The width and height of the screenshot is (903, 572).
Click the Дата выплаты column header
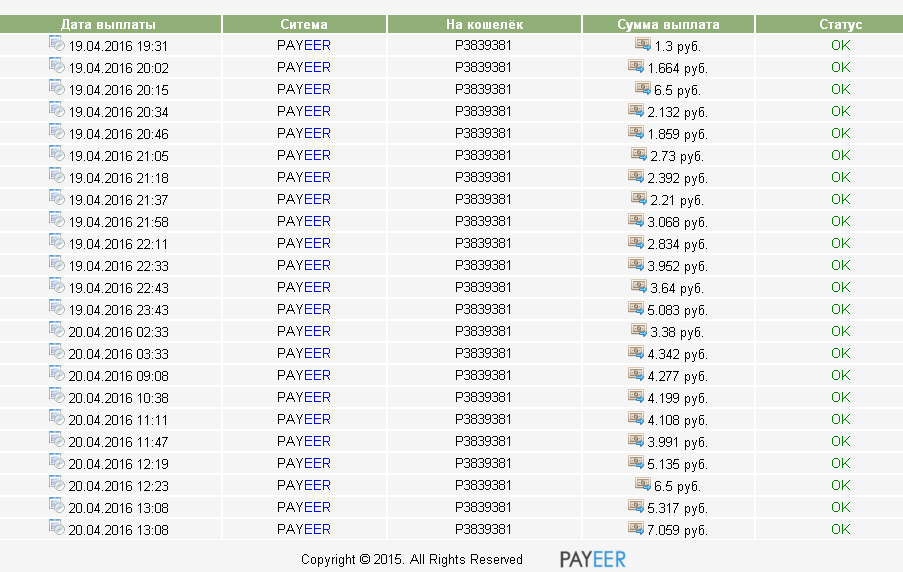click(x=108, y=25)
